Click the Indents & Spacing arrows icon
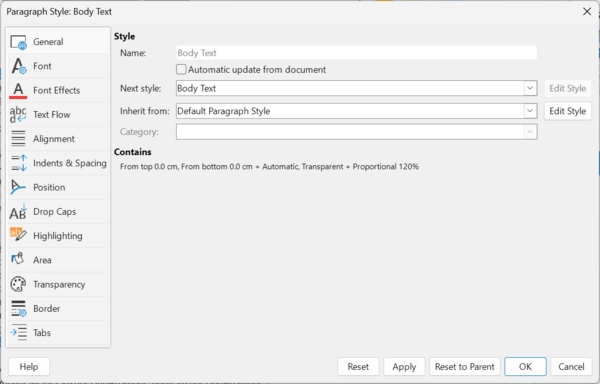This screenshot has width=600, height=384. click(18, 163)
